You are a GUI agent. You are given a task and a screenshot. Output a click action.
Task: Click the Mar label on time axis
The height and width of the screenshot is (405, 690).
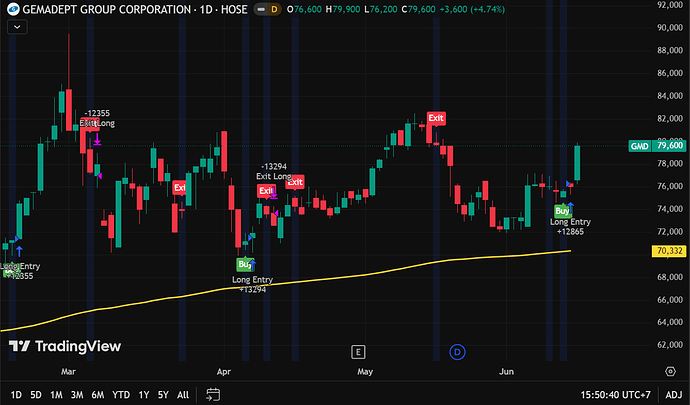[x=68, y=372]
